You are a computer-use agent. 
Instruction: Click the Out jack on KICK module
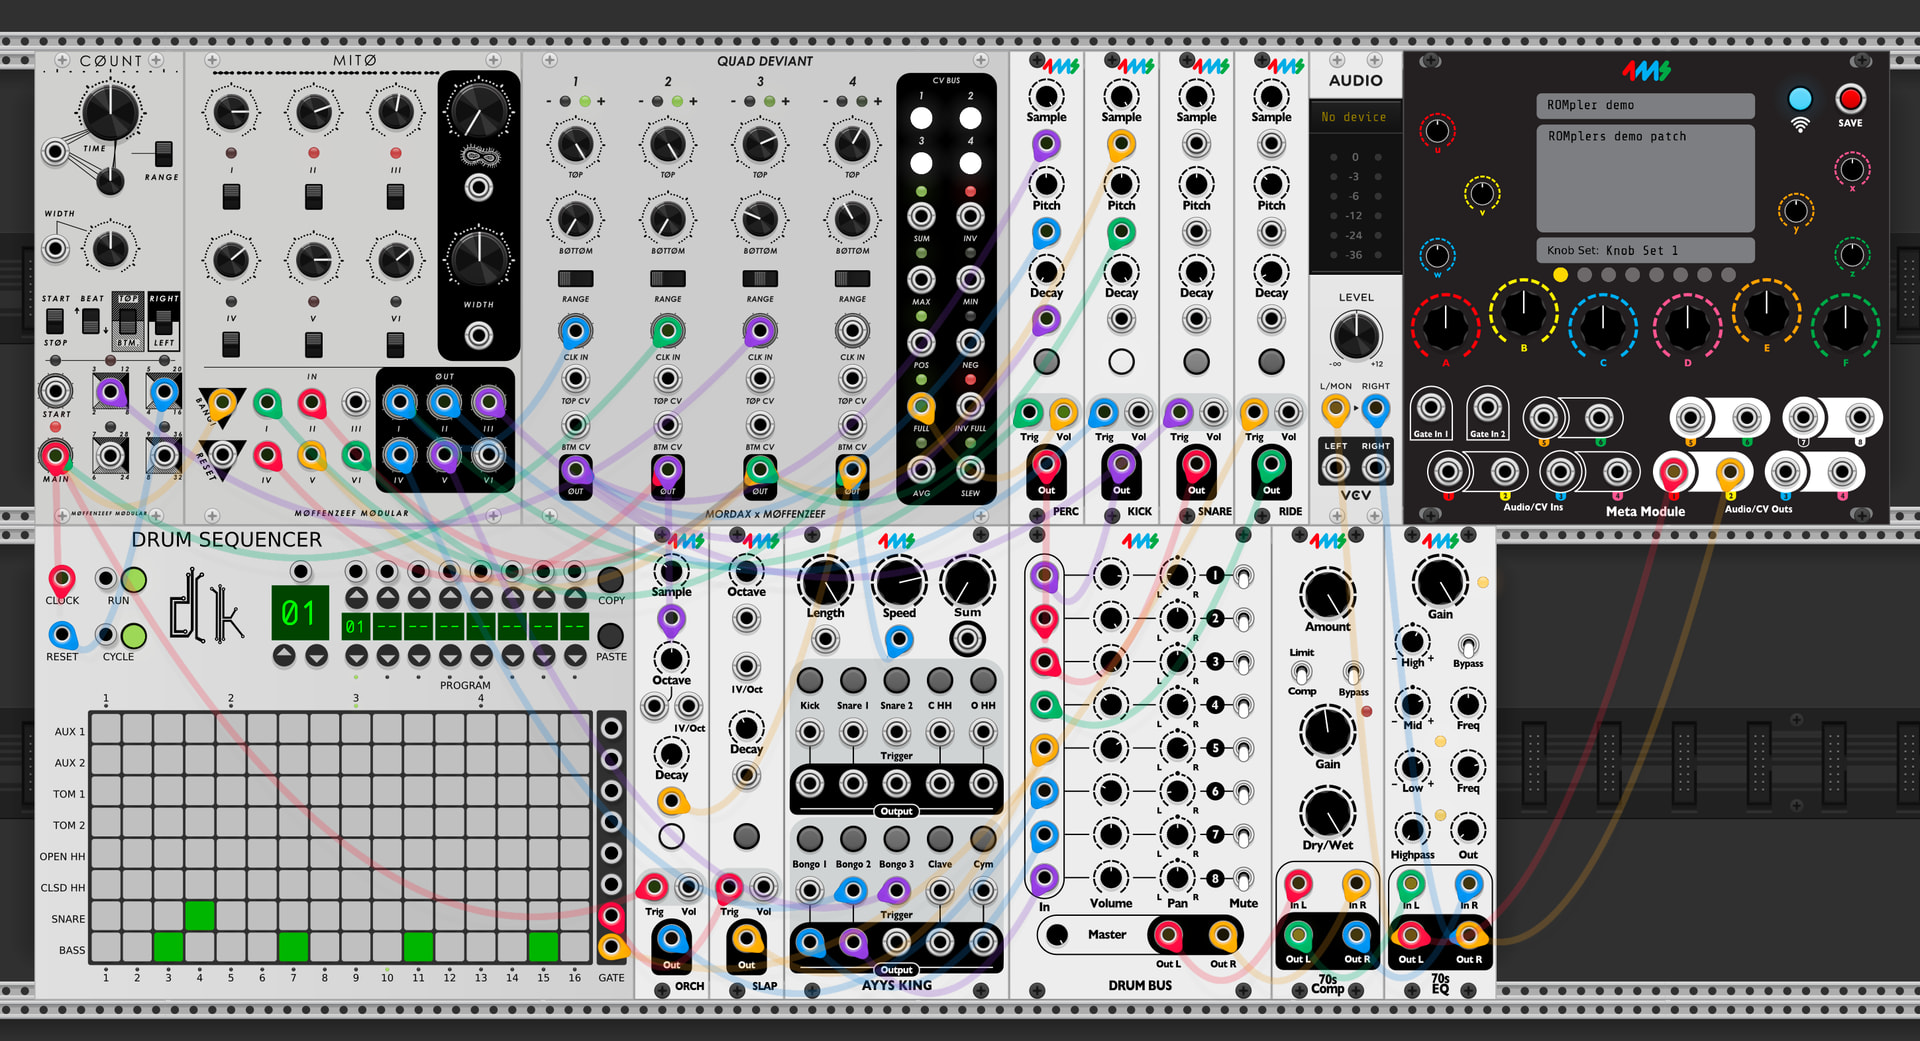click(x=1121, y=466)
